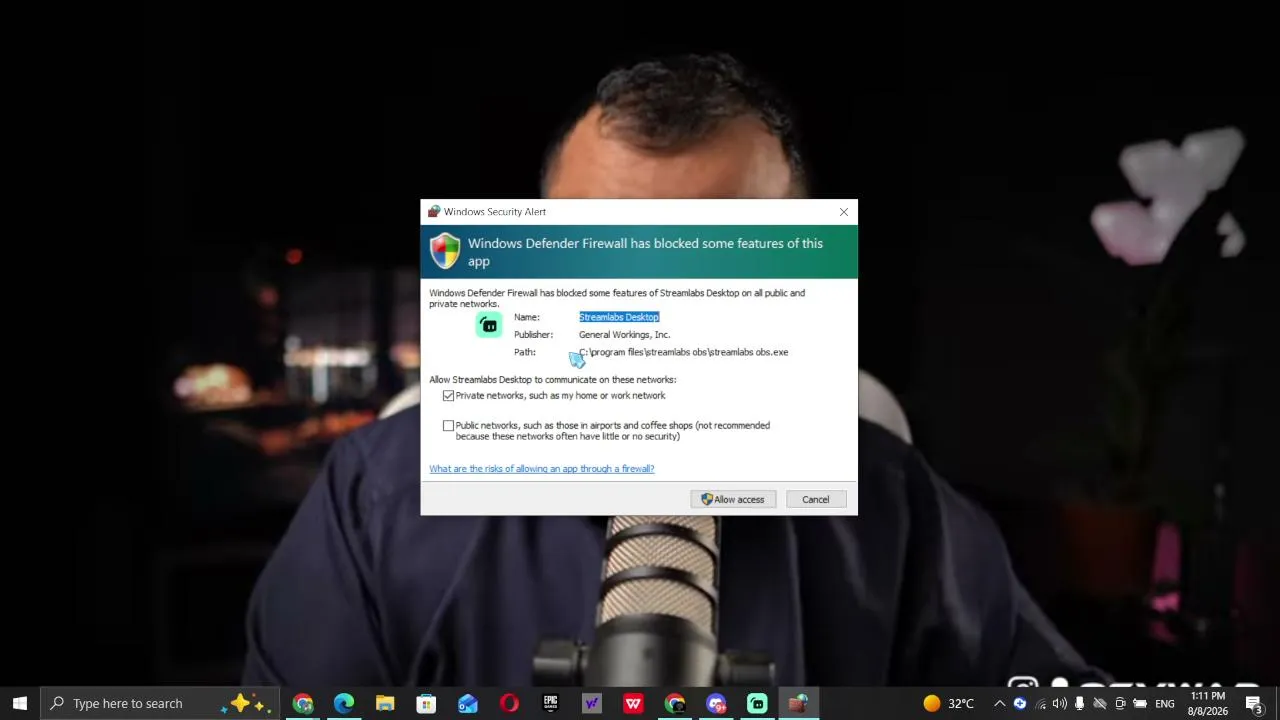Open WPS Office from the taskbar

[633, 703]
